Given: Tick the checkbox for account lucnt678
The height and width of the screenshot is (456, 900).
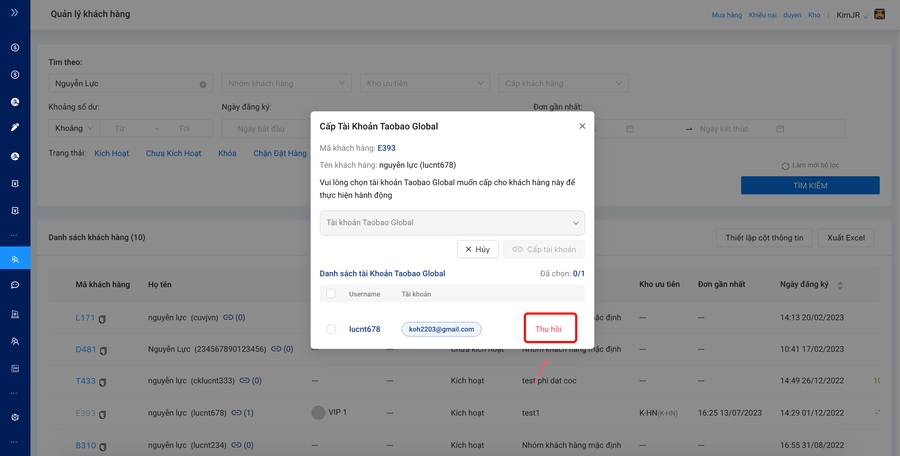Looking at the screenshot, I should pyautogui.click(x=331, y=329).
